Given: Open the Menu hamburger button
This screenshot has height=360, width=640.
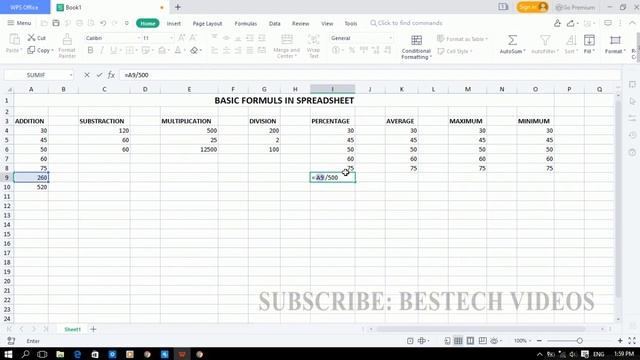Looking at the screenshot, I should pos(19,23).
